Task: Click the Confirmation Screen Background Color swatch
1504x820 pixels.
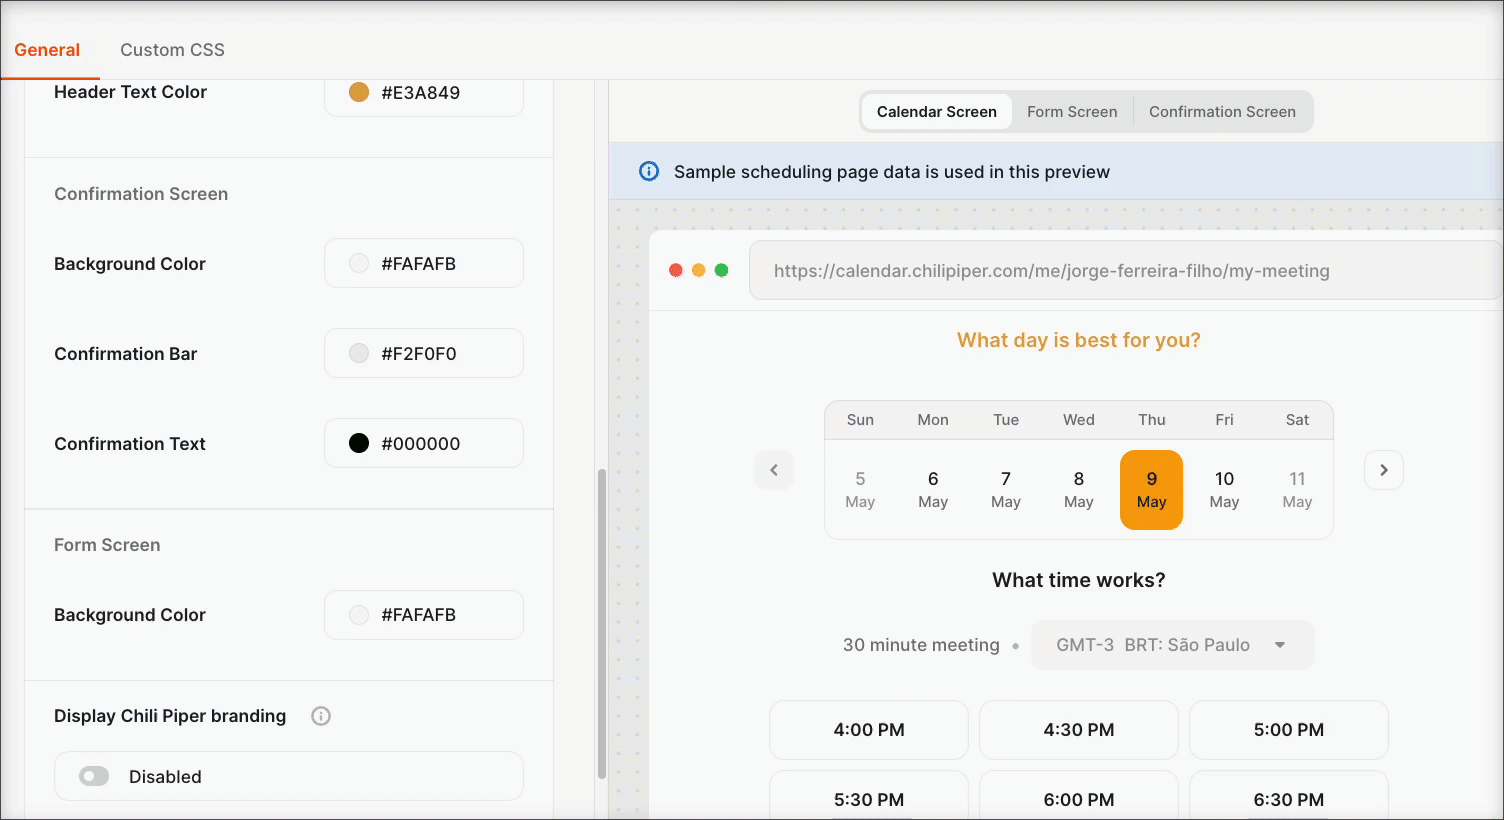Action: 359,263
